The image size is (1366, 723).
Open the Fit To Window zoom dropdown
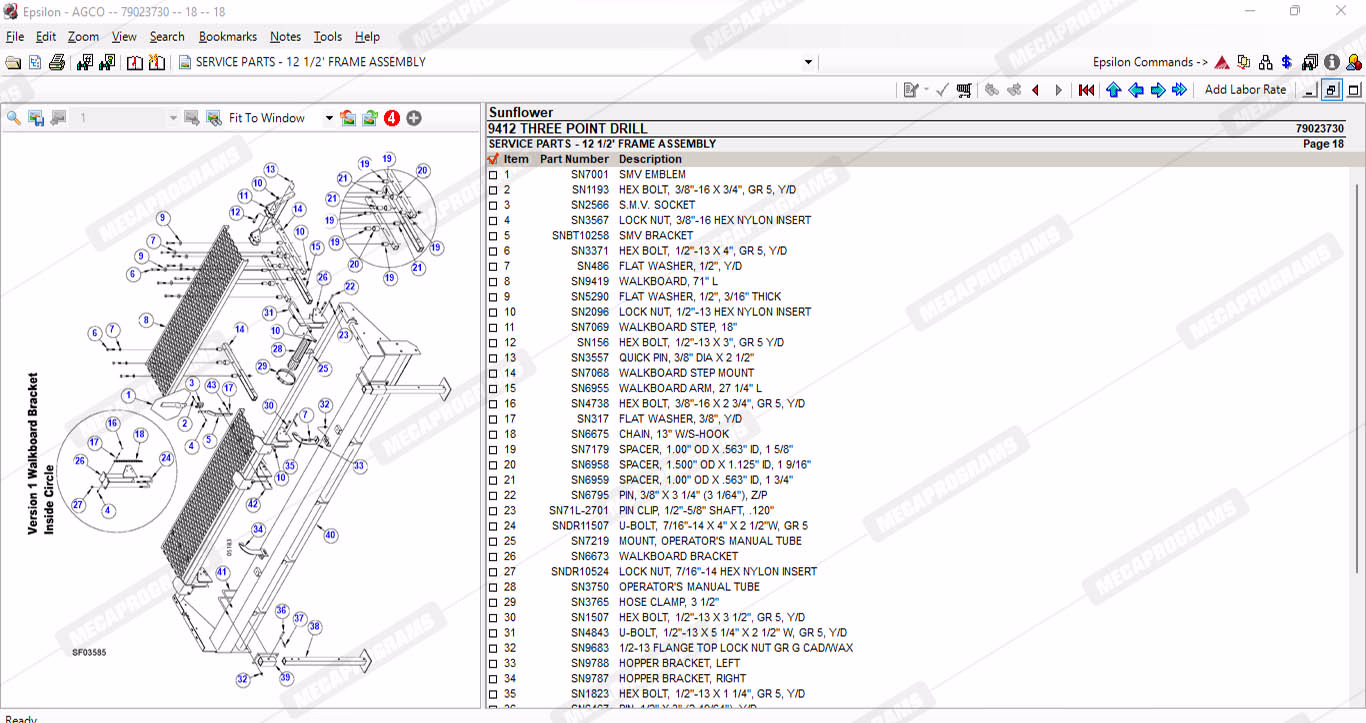point(329,118)
